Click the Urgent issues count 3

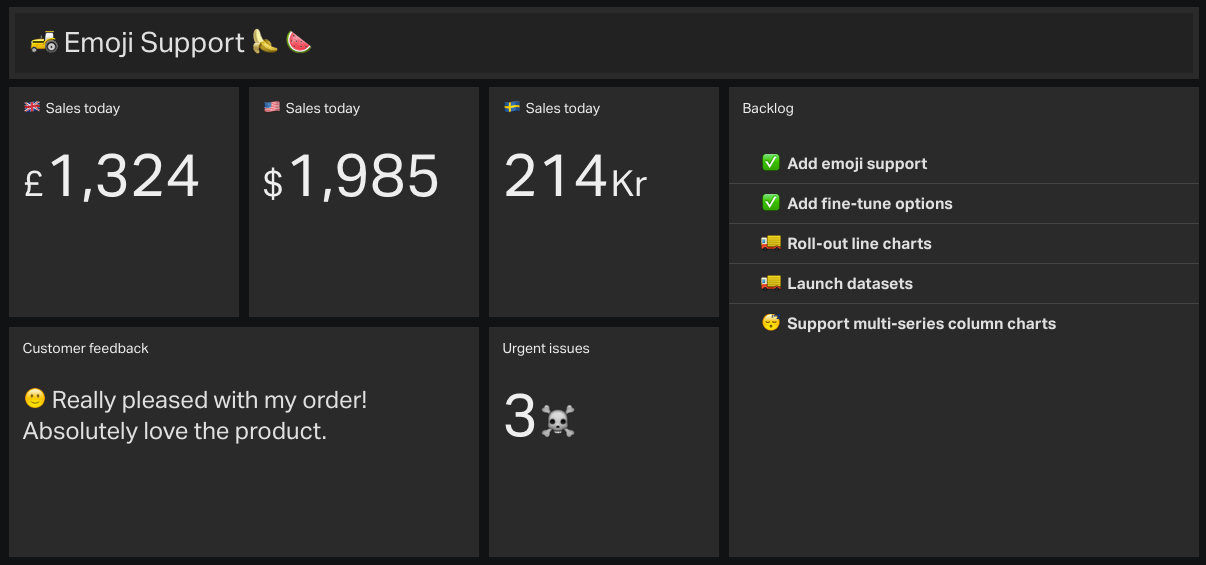tap(520, 417)
